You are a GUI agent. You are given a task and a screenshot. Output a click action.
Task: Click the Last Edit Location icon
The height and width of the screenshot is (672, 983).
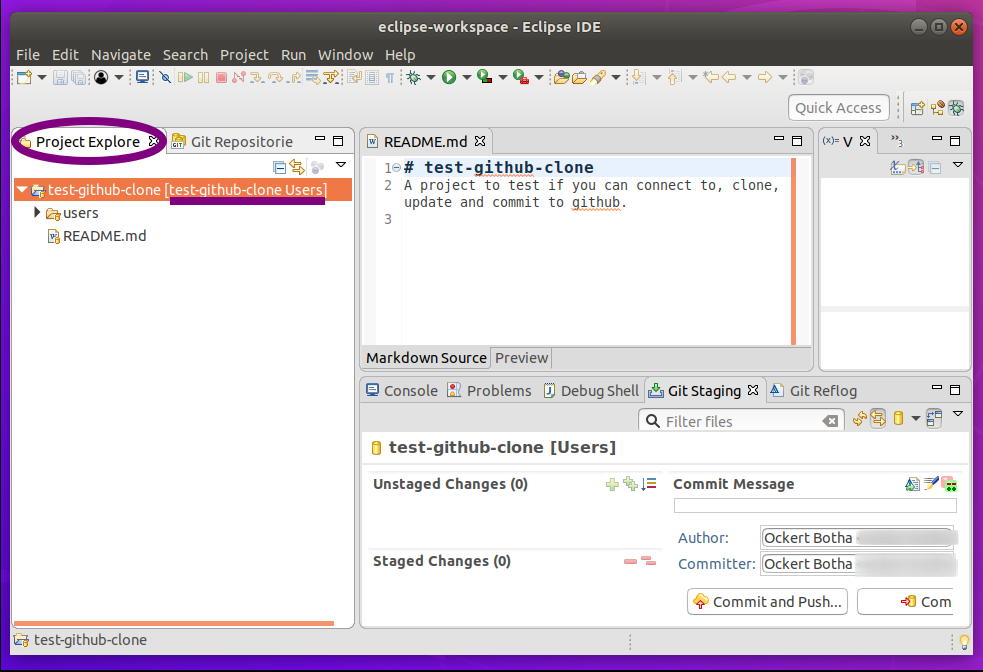[x=710, y=77]
